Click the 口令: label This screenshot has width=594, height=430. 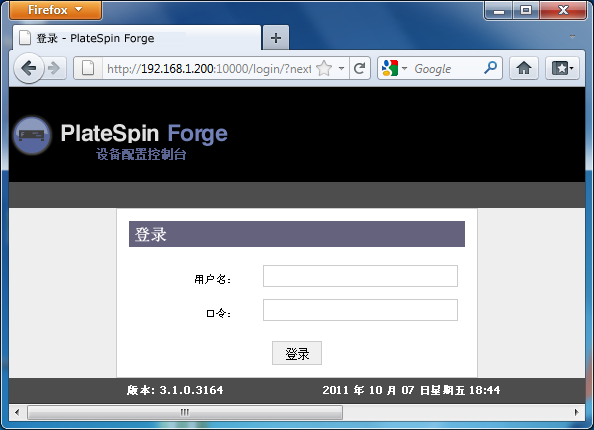219,313
